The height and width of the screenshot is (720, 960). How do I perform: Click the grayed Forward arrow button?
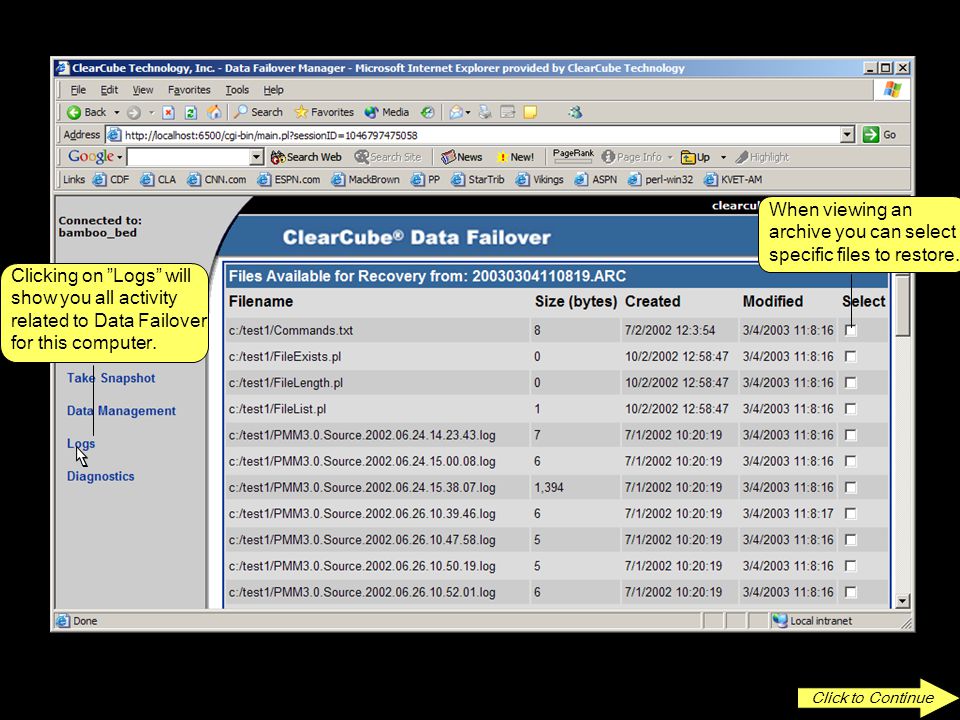point(133,112)
